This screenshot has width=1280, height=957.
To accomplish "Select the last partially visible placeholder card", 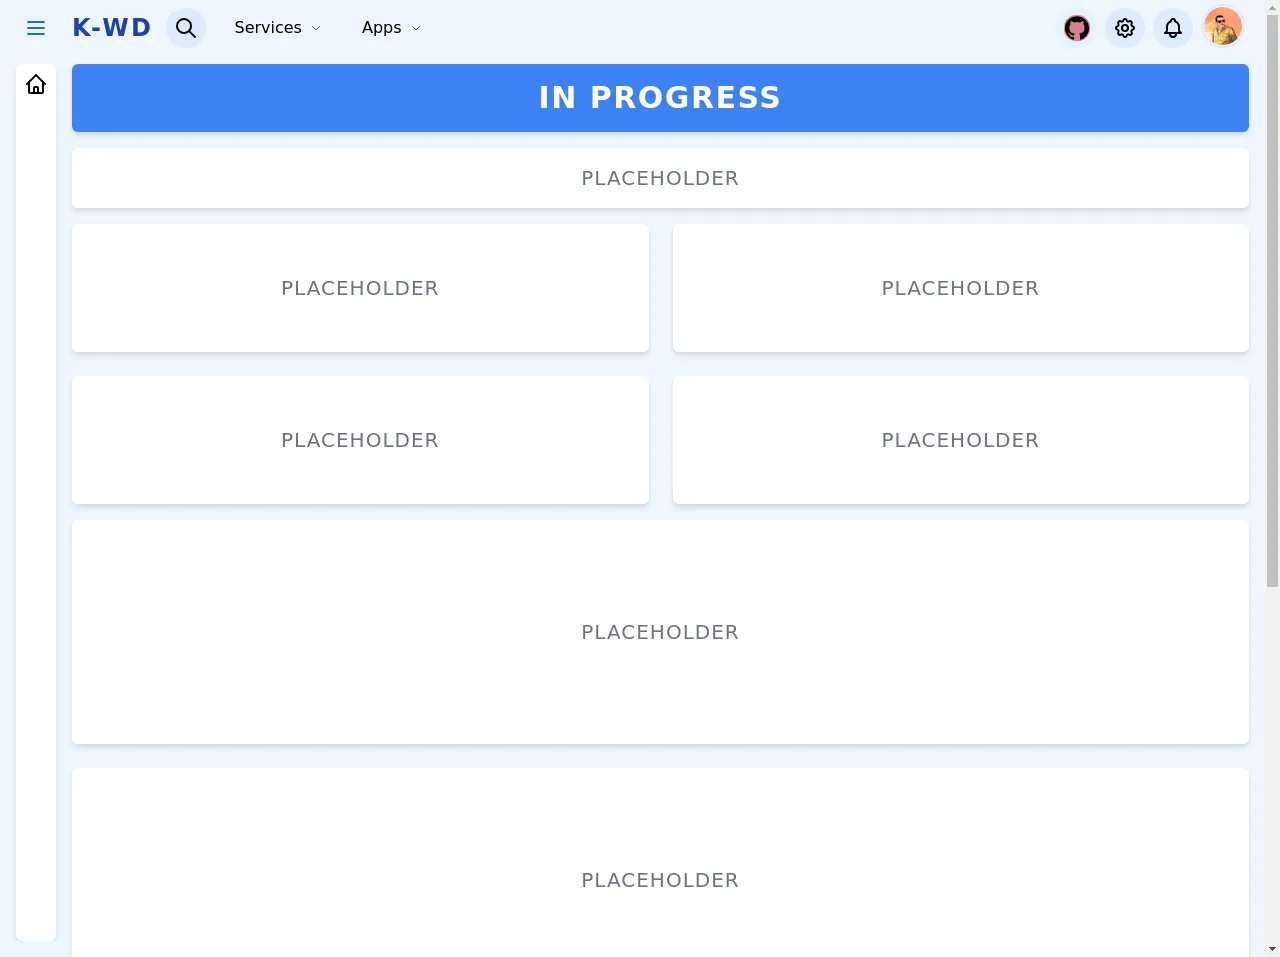I will pos(660,870).
